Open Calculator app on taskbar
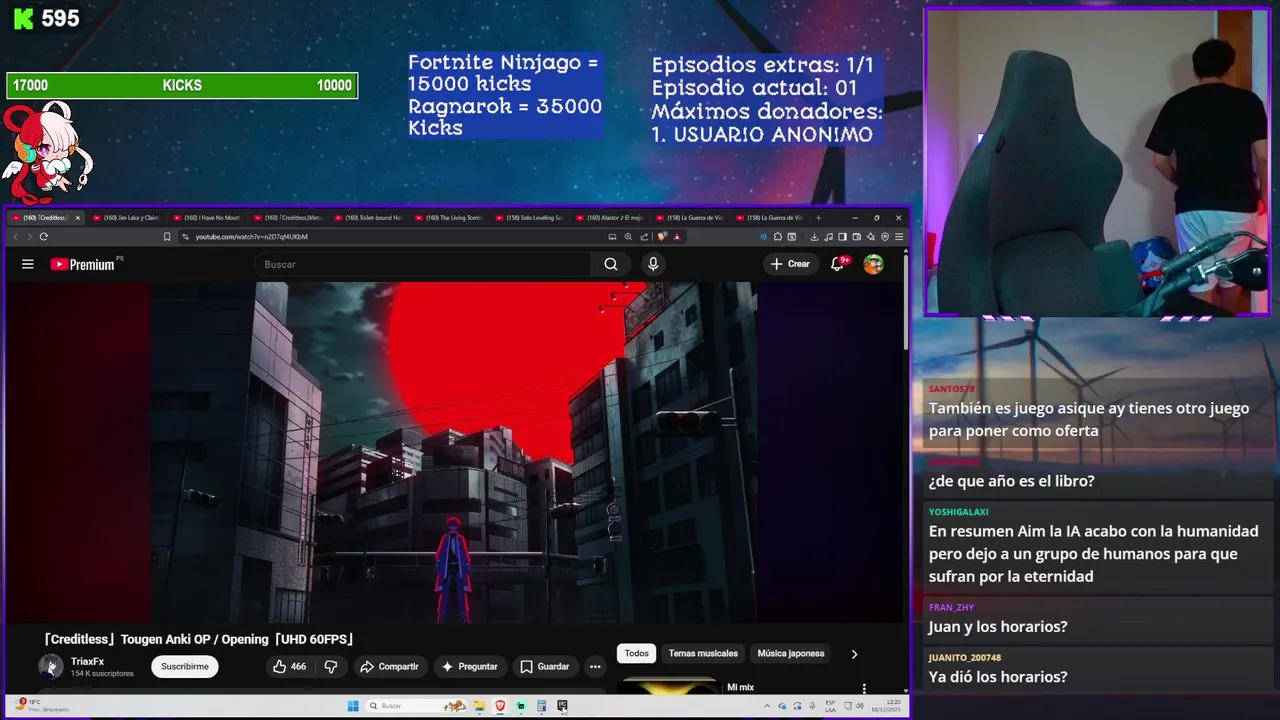 (x=541, y=706)
